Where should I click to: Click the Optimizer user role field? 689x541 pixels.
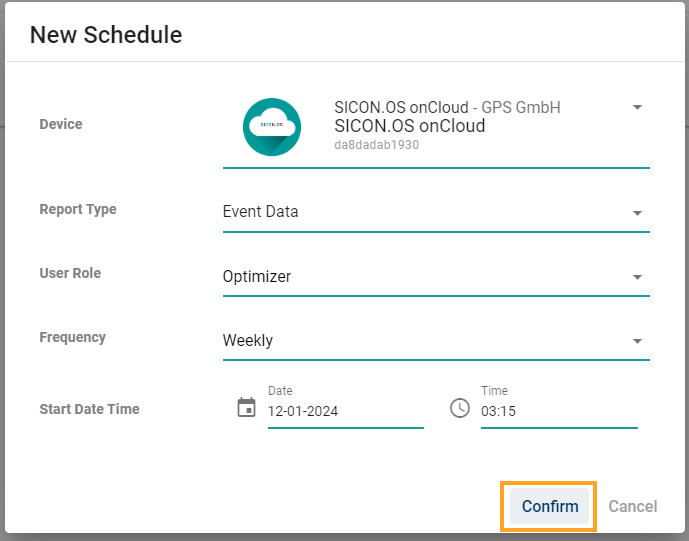click(x=420, y=276)
